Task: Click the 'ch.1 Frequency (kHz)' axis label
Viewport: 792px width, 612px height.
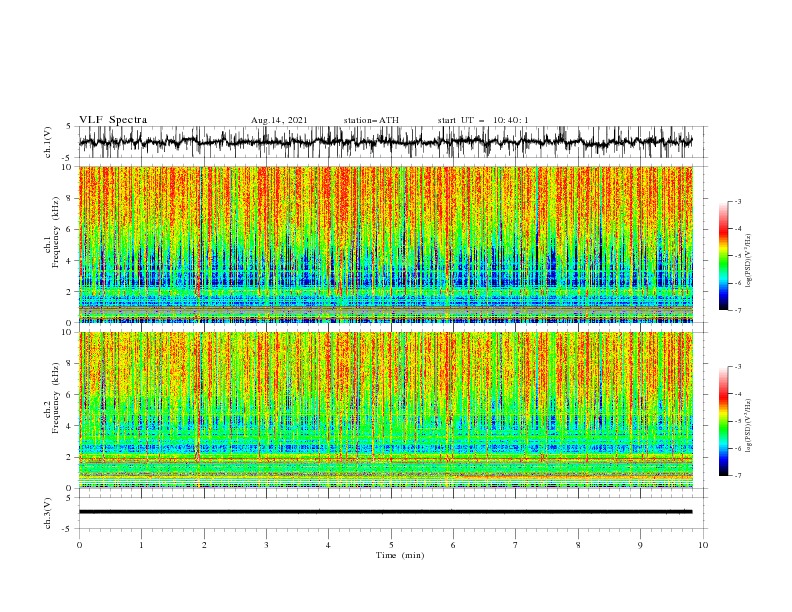Action: coord(52,231)
